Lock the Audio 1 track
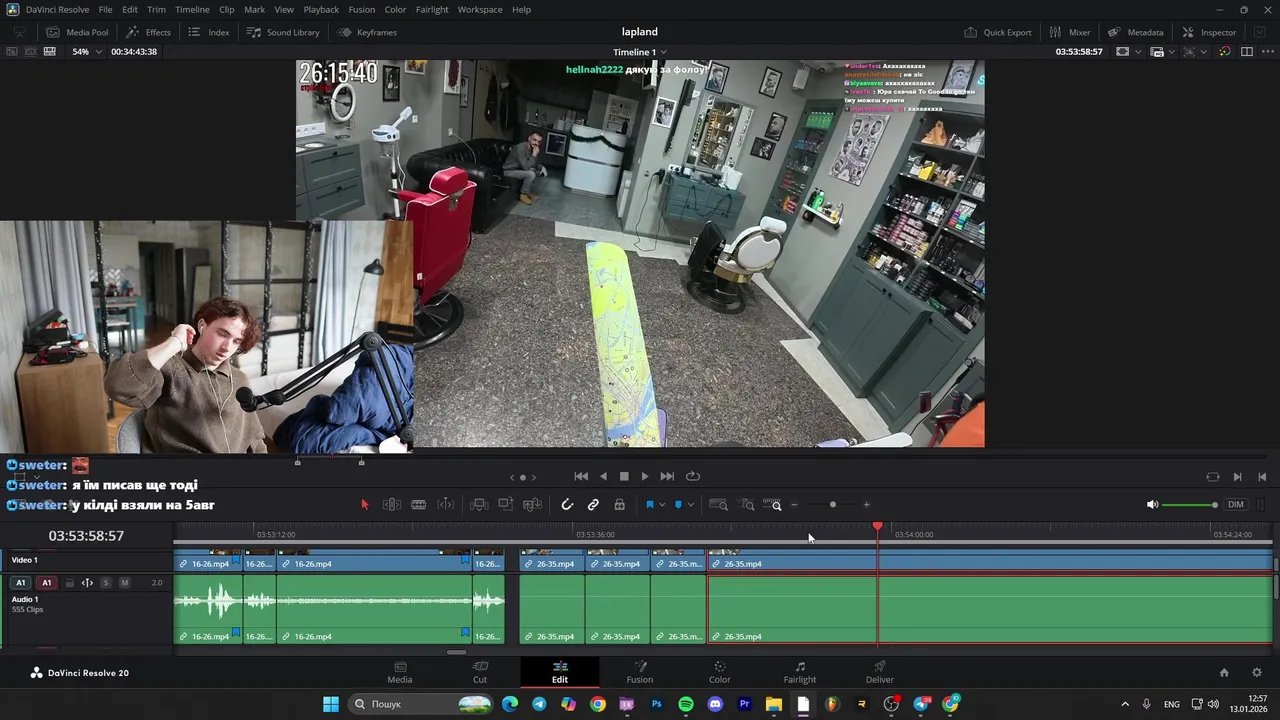Screen dimensions: 1280x720 [x=69, y=583]
